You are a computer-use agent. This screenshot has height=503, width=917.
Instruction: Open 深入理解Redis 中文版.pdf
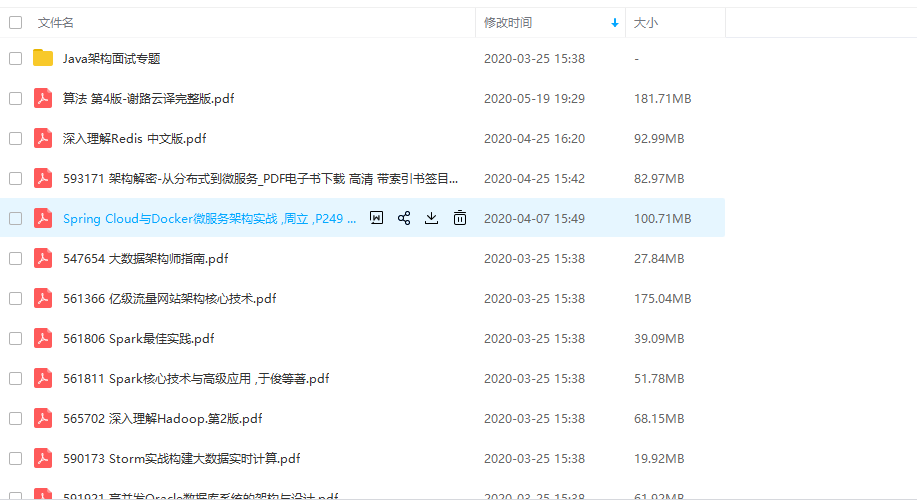(x=135, y=139)
